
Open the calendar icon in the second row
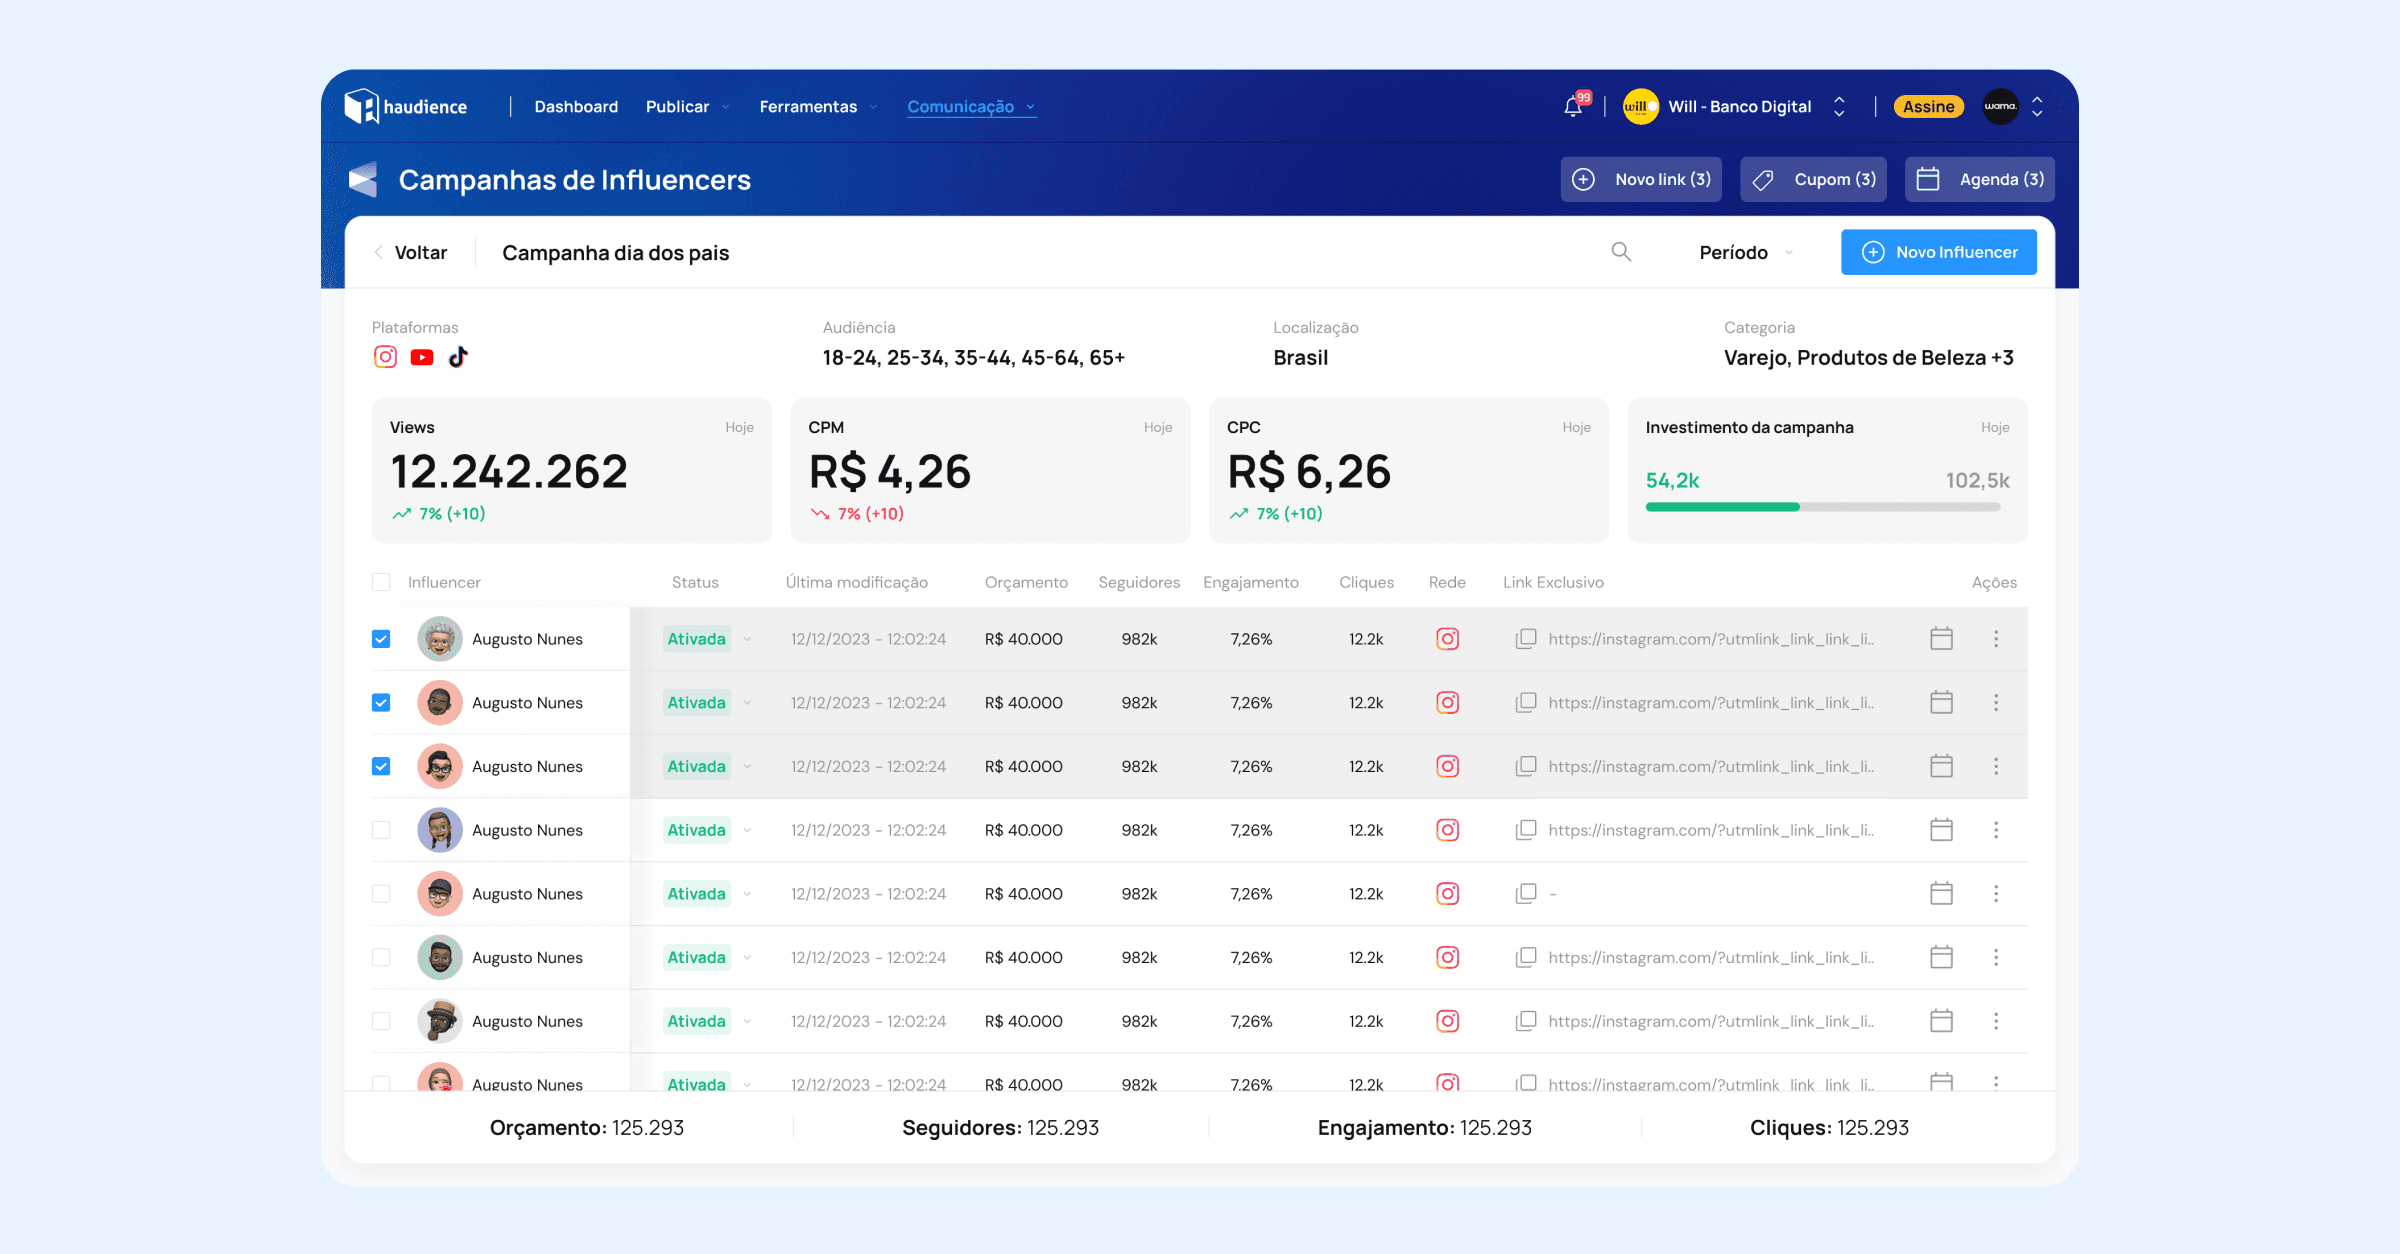click(1941, 703)
